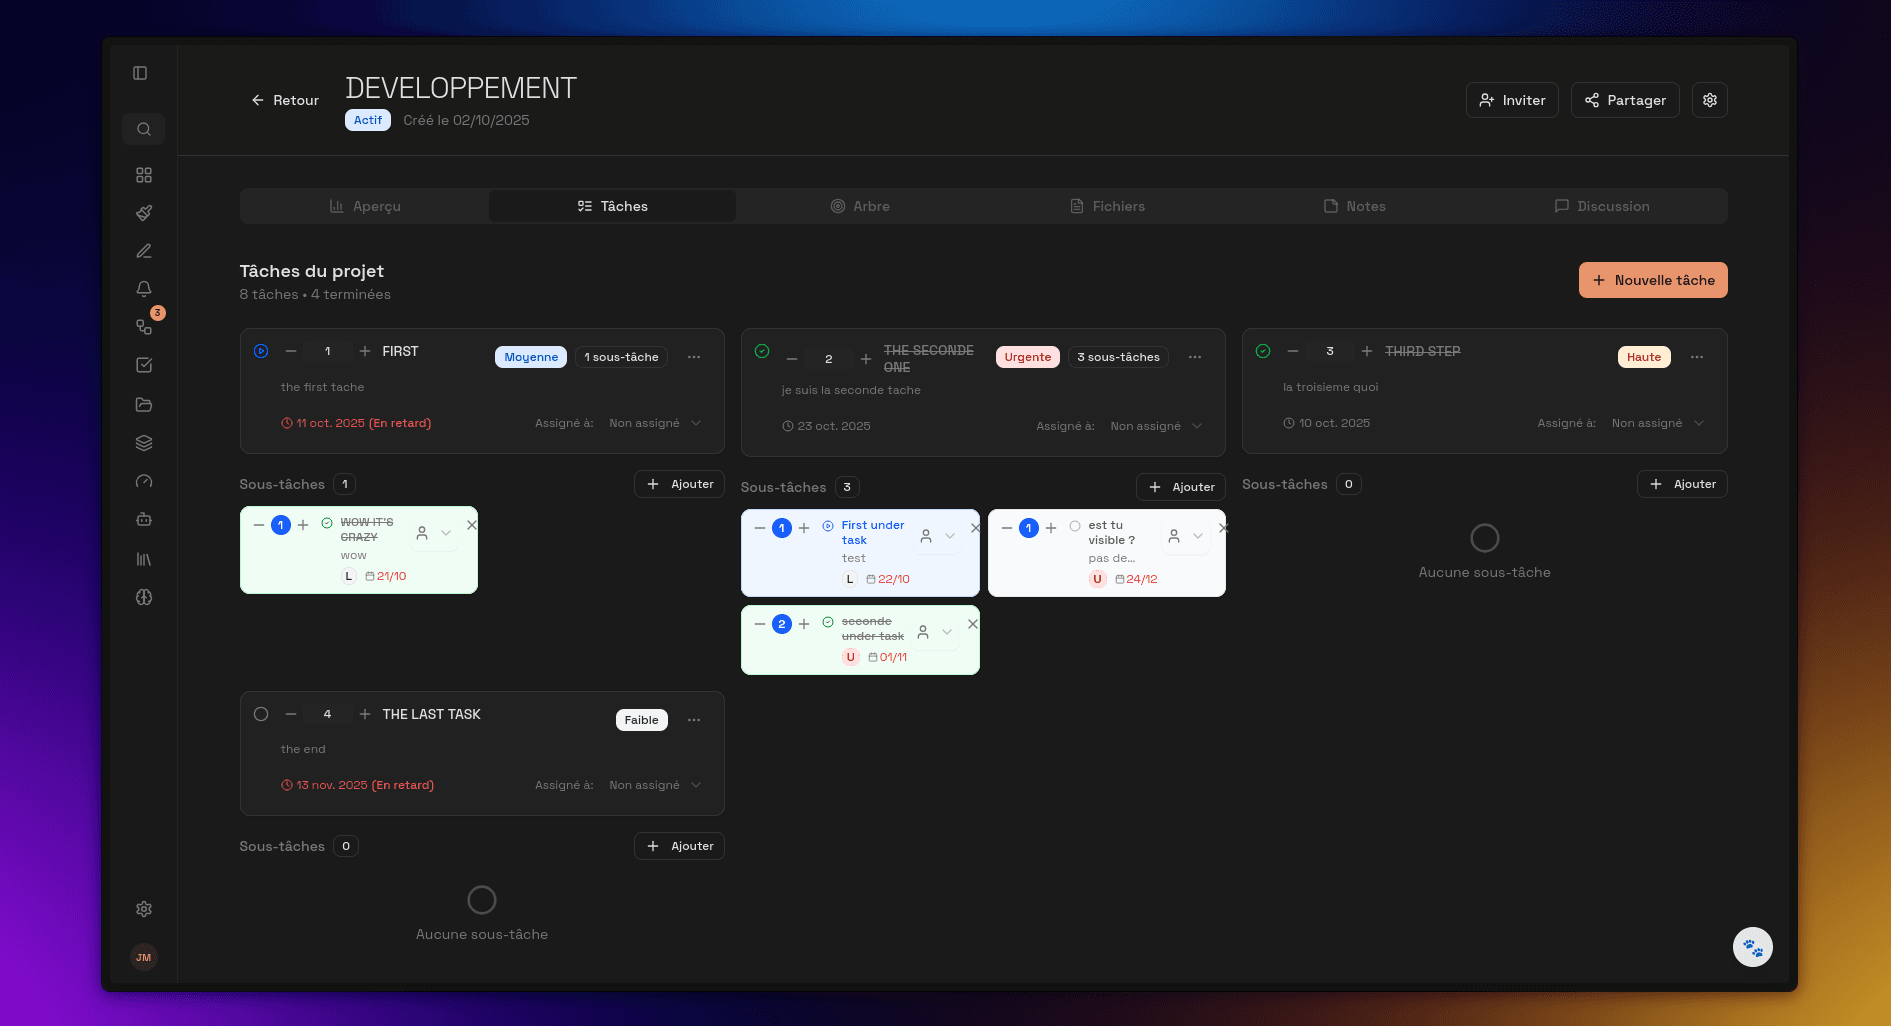Collapse the sidebar panel icon
This screenshot has height=1026, width=1891.
pos(140,73)
